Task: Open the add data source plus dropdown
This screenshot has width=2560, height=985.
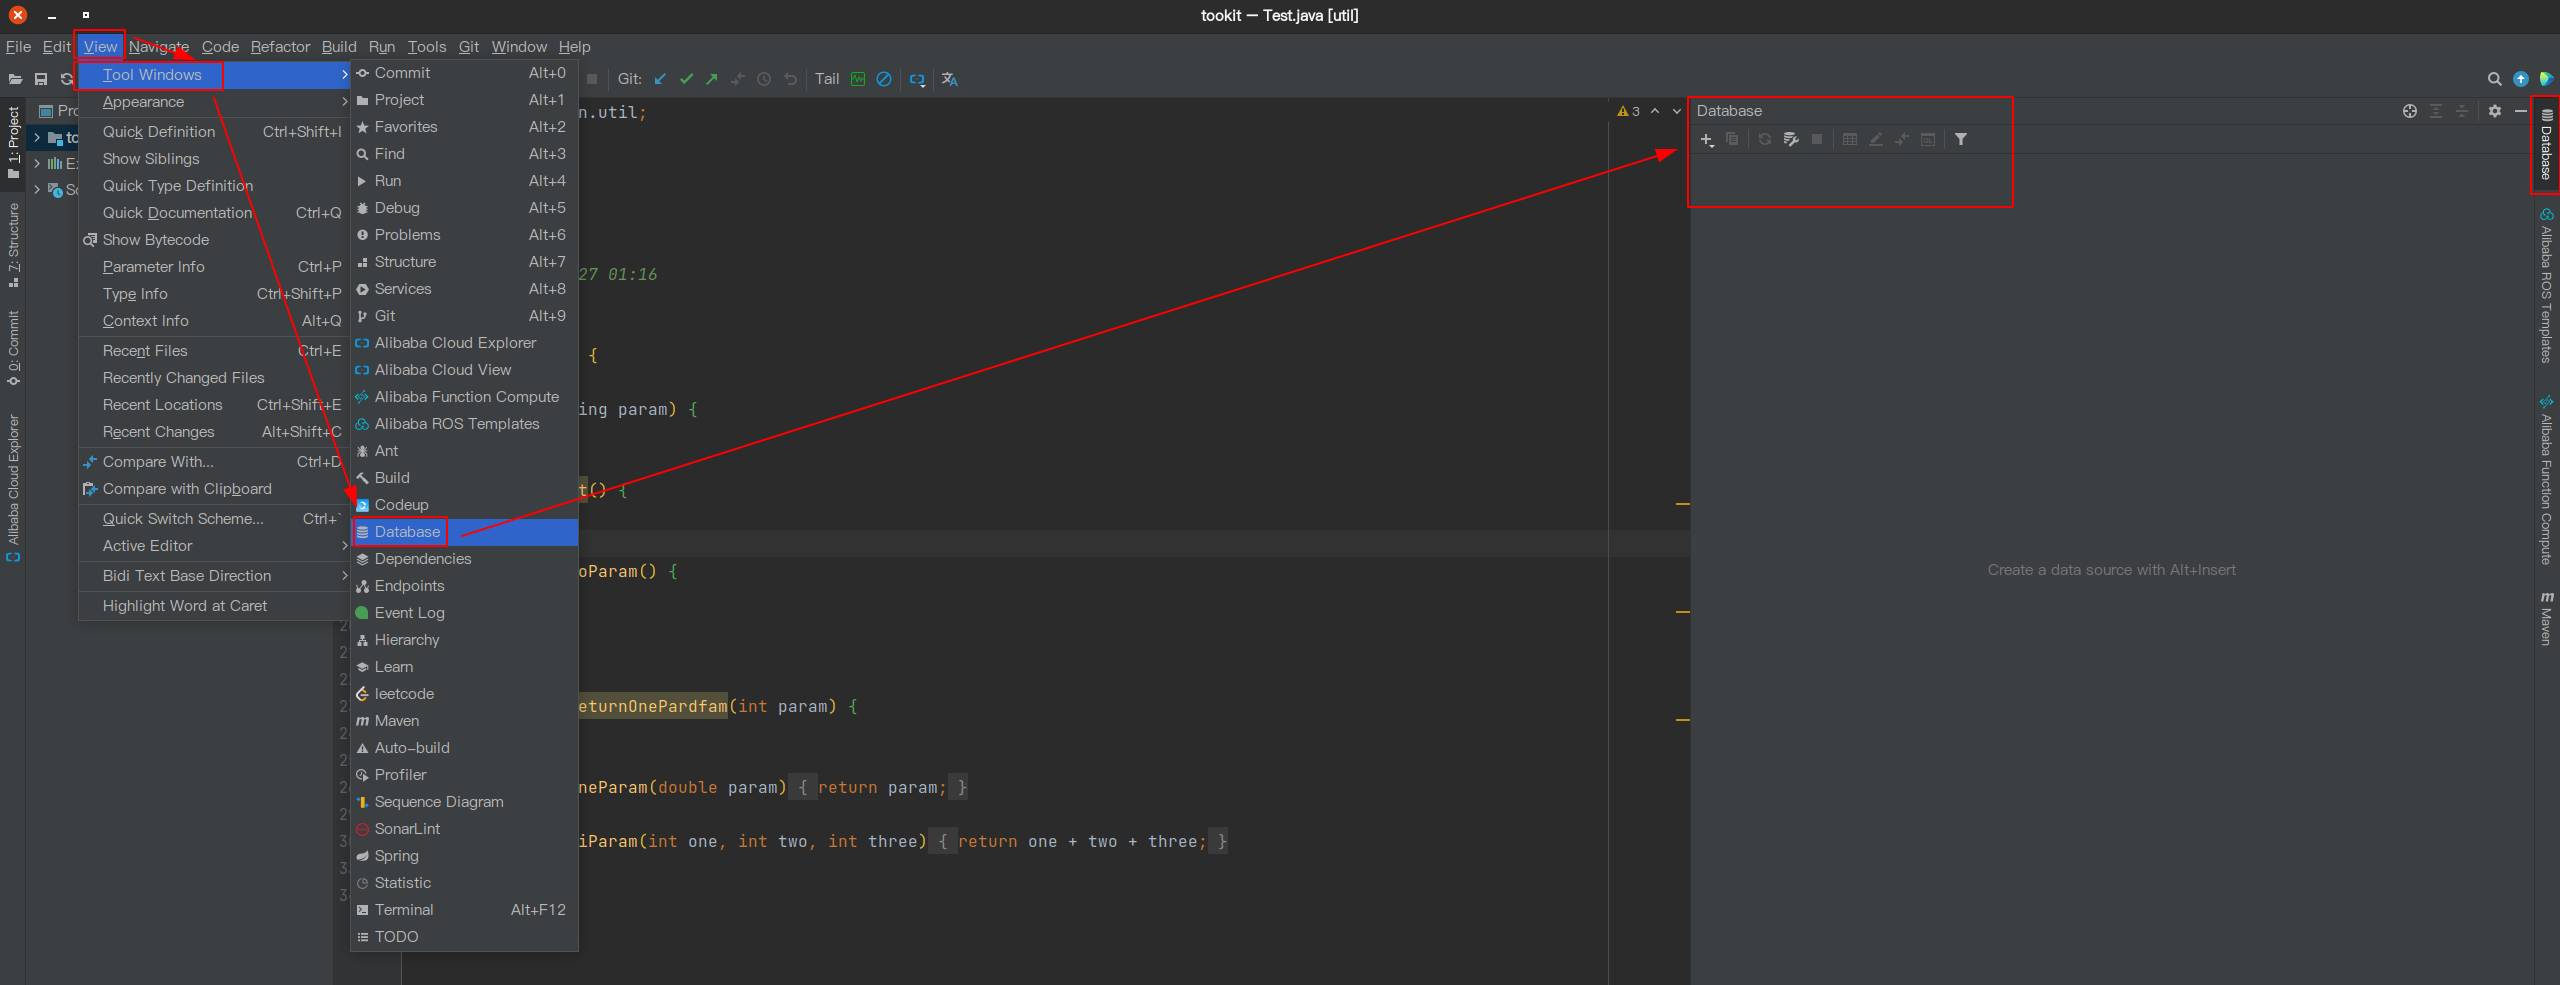Action: (x=1708, y=139)
